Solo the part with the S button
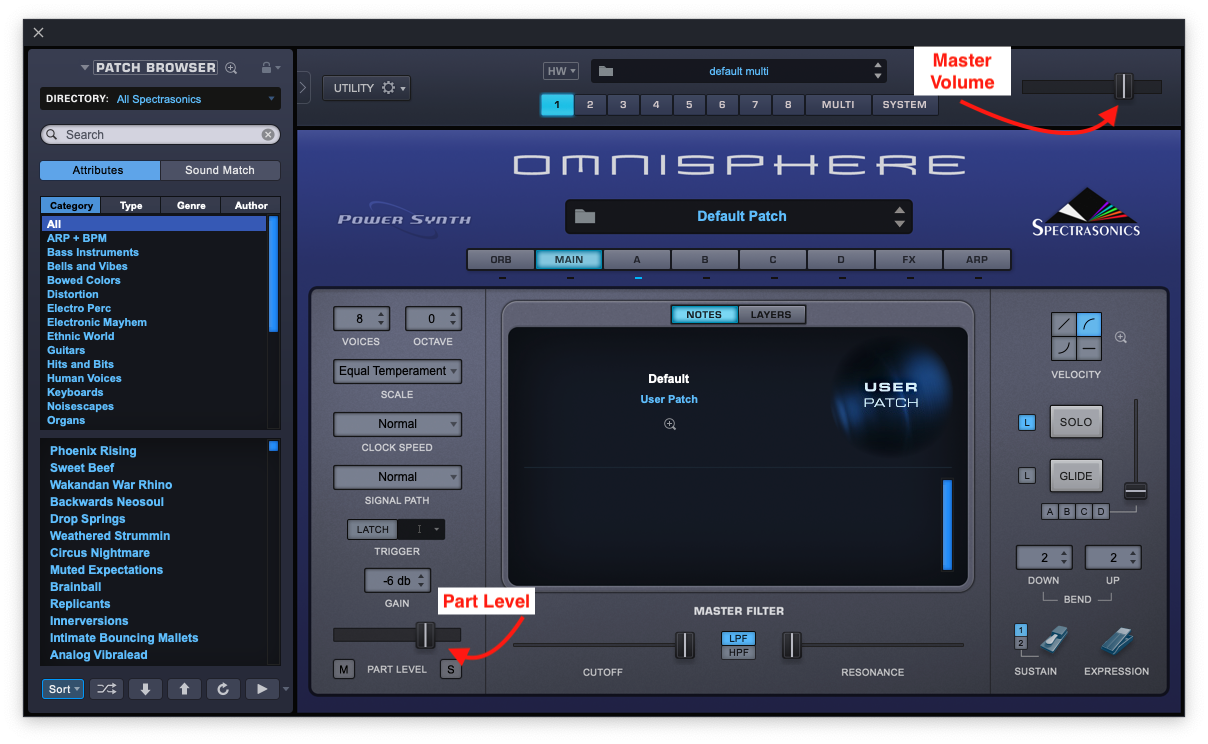 [451, 669]
